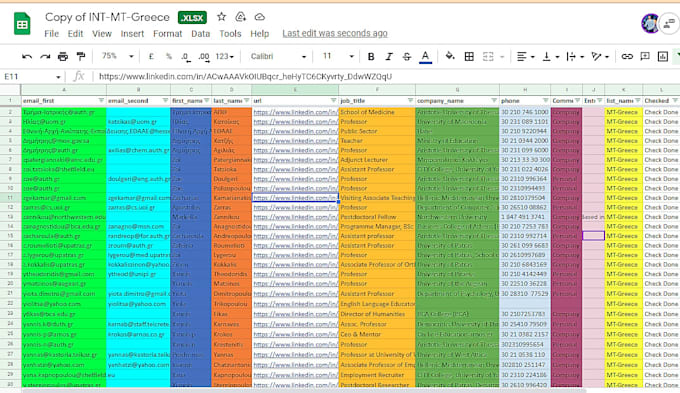Open the Tools menu
Image resolution: width=680 pixels, height=393 pixels.
[230, 33]
